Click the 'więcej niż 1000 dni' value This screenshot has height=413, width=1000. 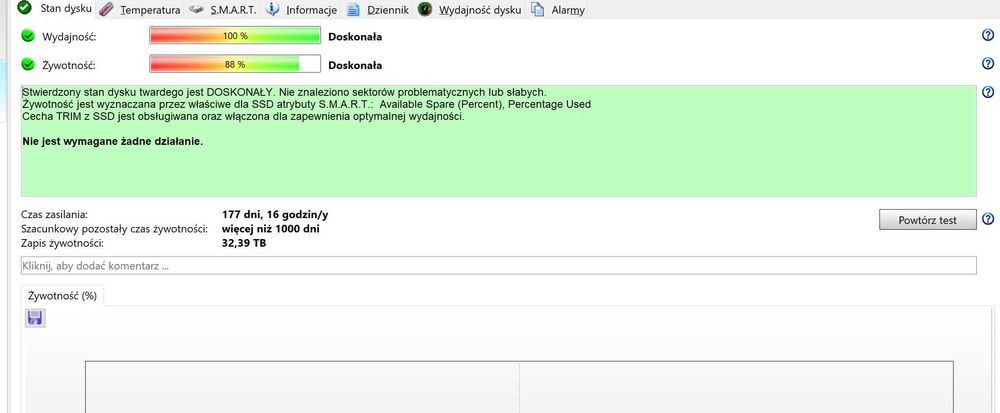point(271,228)
